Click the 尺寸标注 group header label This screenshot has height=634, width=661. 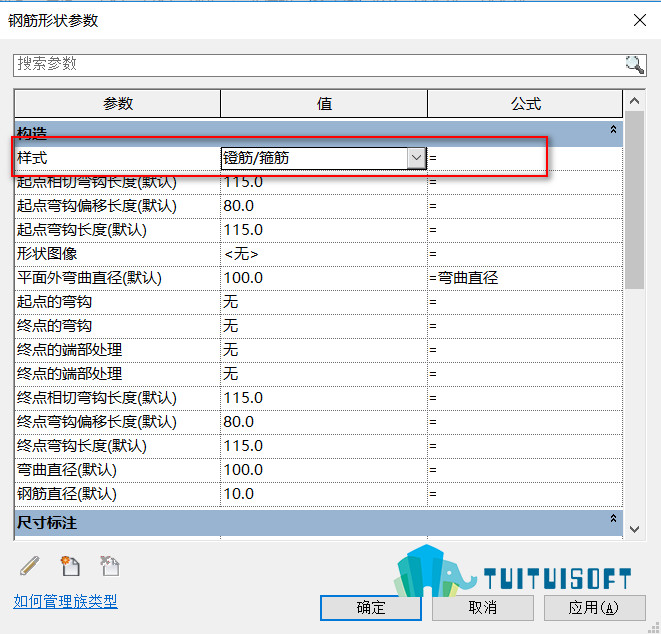[47, 523]
